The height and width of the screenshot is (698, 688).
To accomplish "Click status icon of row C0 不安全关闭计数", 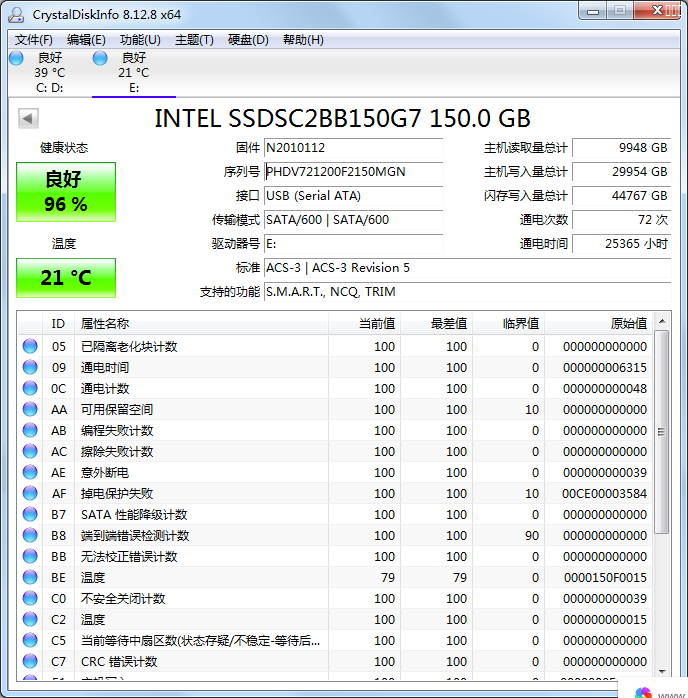I will 30,598.
